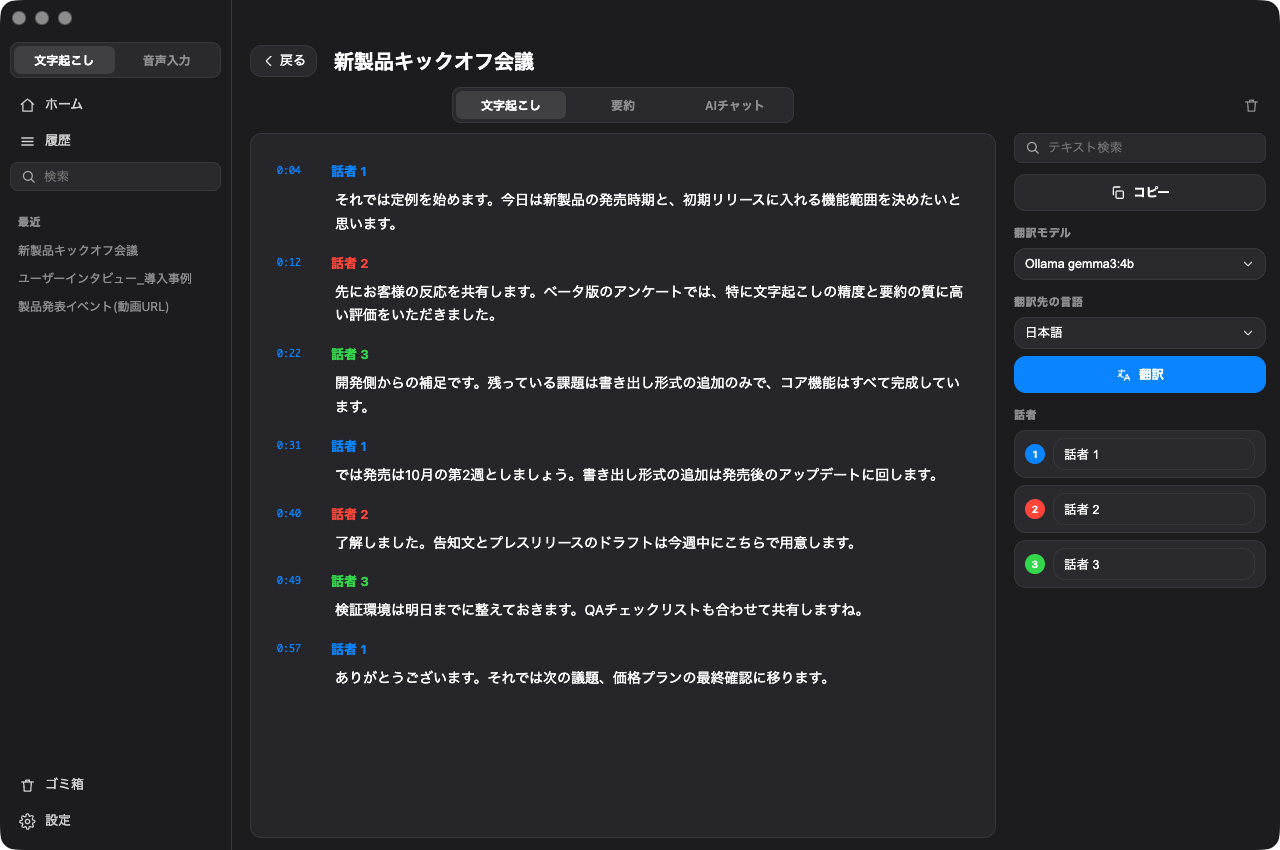Edit the 話者 3 name field
Image resolution: width=1280 pixels, height=850 pixels.
(1154, 564)
